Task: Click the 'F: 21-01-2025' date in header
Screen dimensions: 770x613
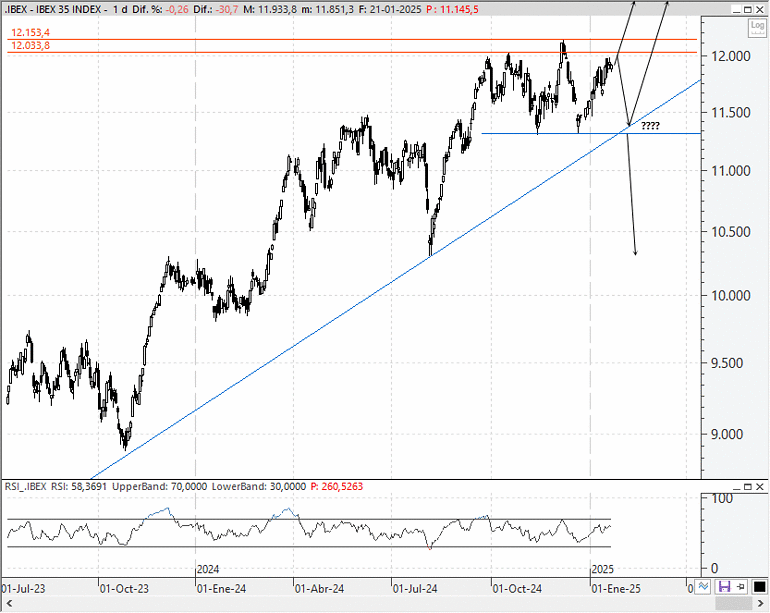Action: (x=390, y=9)
